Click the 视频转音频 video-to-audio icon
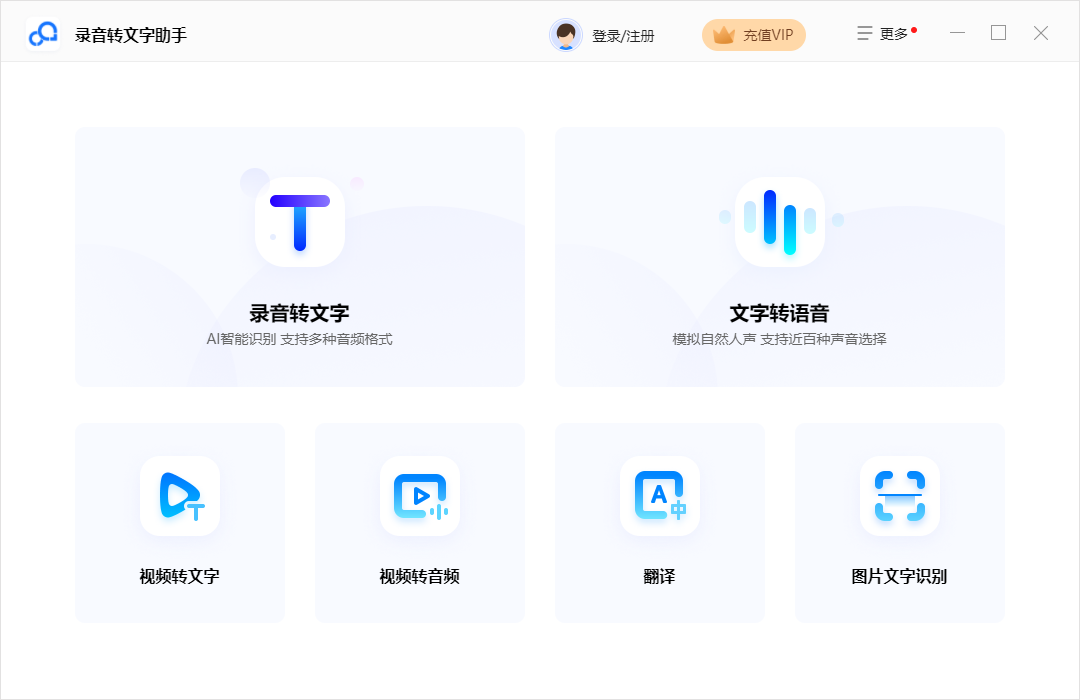Screen dimensions: 1080x700 419,497
